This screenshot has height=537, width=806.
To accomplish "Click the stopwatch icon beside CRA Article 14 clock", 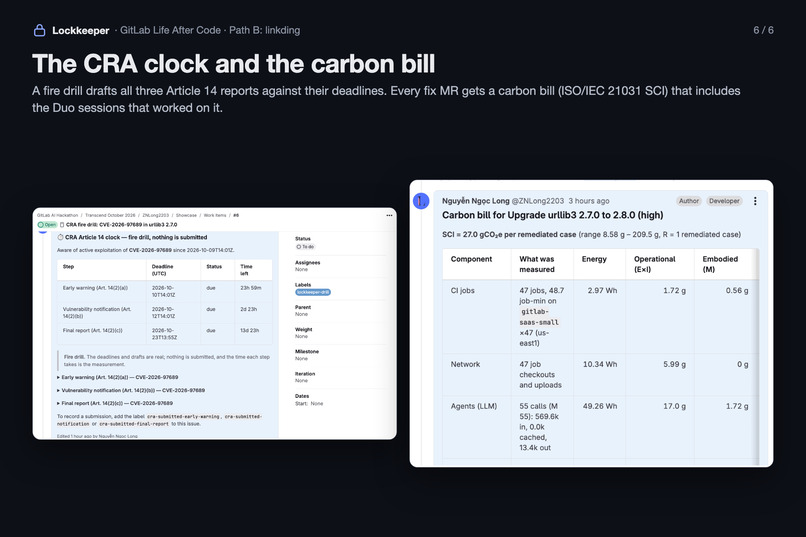I will [x=60, y=237].
